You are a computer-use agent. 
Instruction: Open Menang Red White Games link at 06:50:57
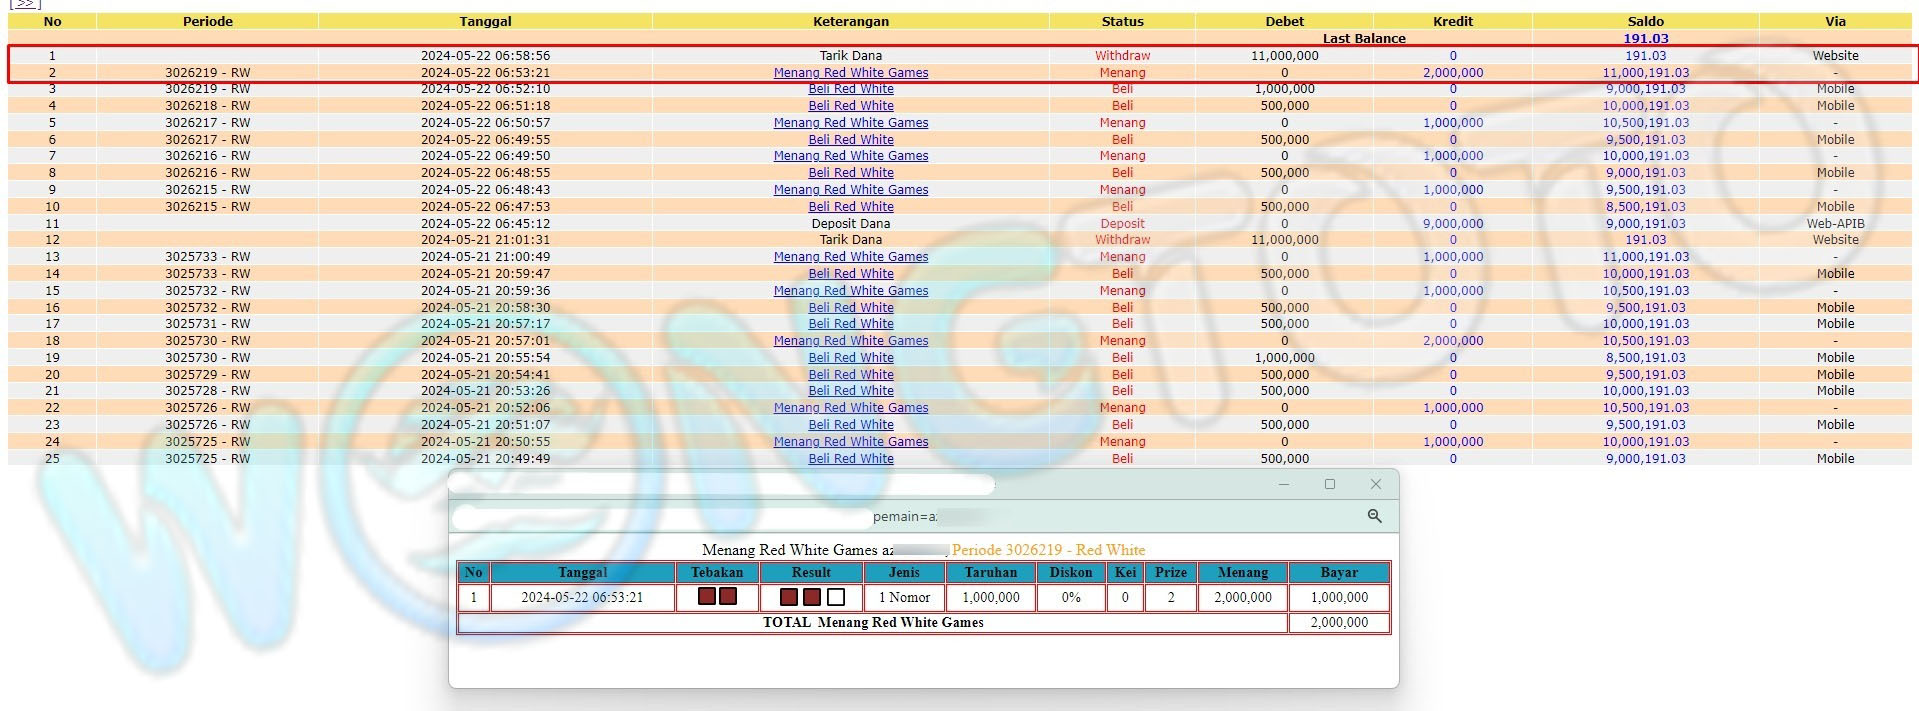click(x=850, y=123)
